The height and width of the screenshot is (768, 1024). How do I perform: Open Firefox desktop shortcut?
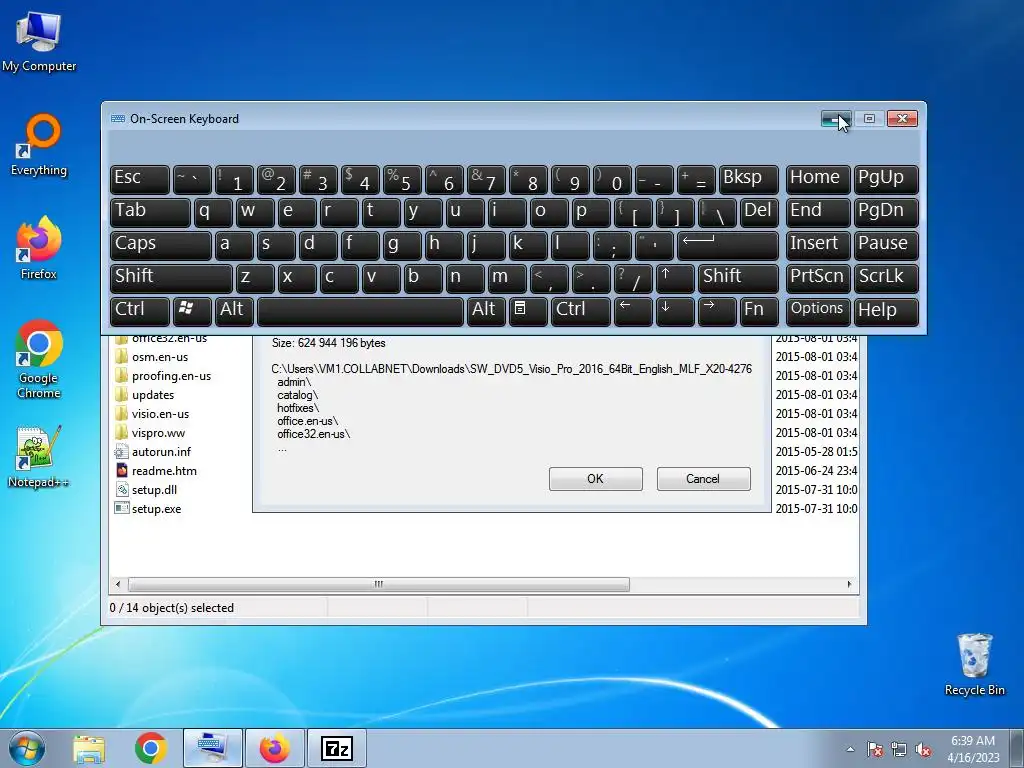pyautogui.click(x=39, y=248)
